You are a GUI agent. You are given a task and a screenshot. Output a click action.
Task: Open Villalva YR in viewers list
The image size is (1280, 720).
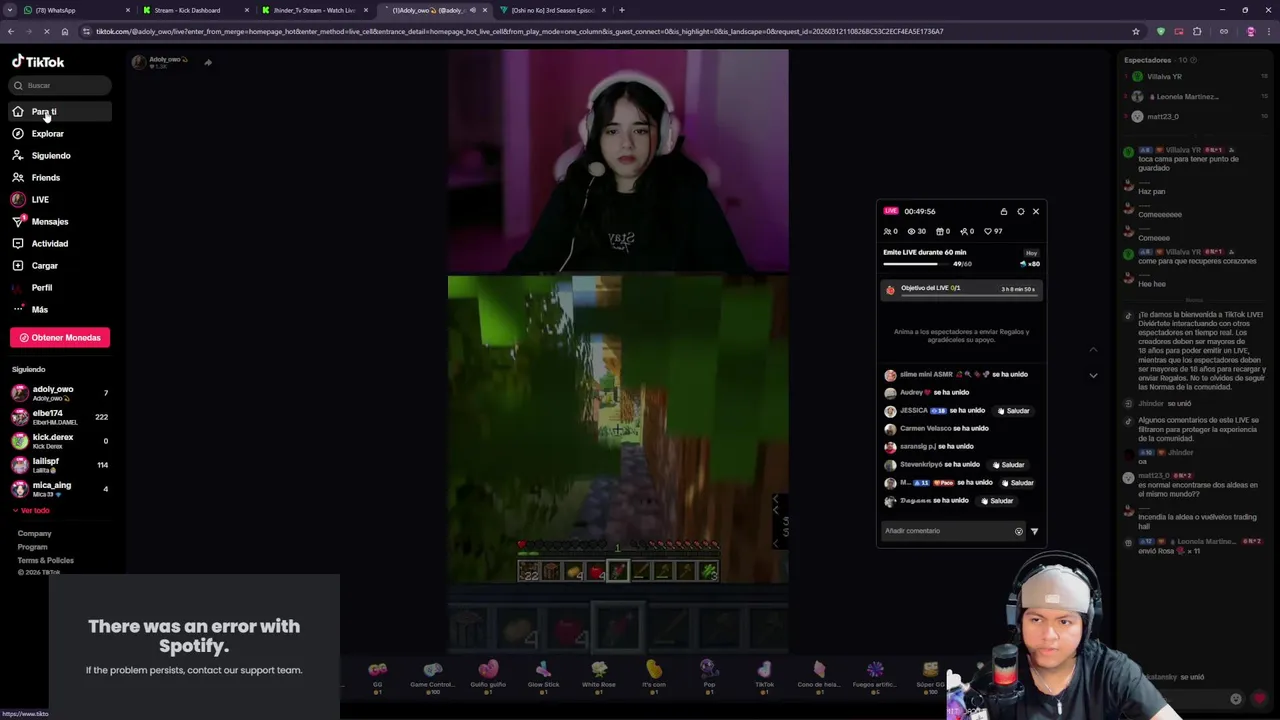(1163, 77)
